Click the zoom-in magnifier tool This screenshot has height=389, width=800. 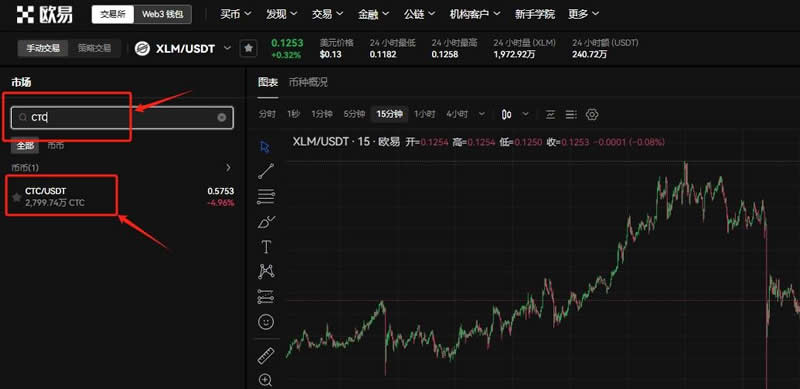[266, 379]
